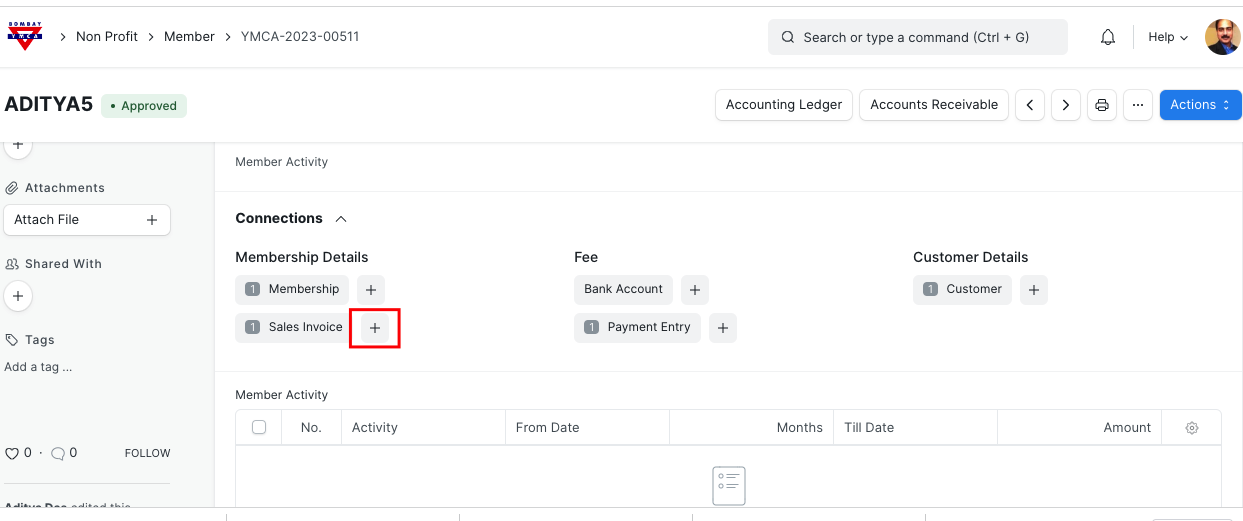Go to previous record arrow
1243x521 pixels.
click(x=1030, y=105)
